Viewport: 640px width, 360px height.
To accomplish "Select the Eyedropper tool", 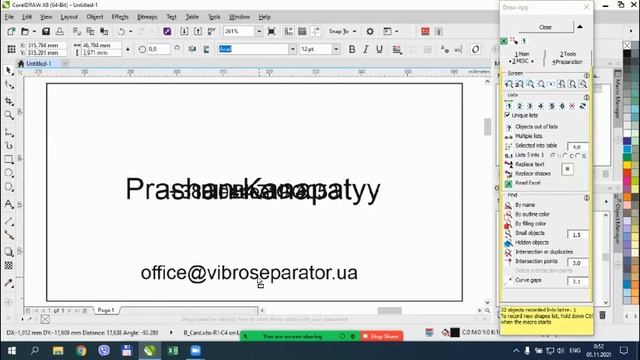I will (9, 282).
